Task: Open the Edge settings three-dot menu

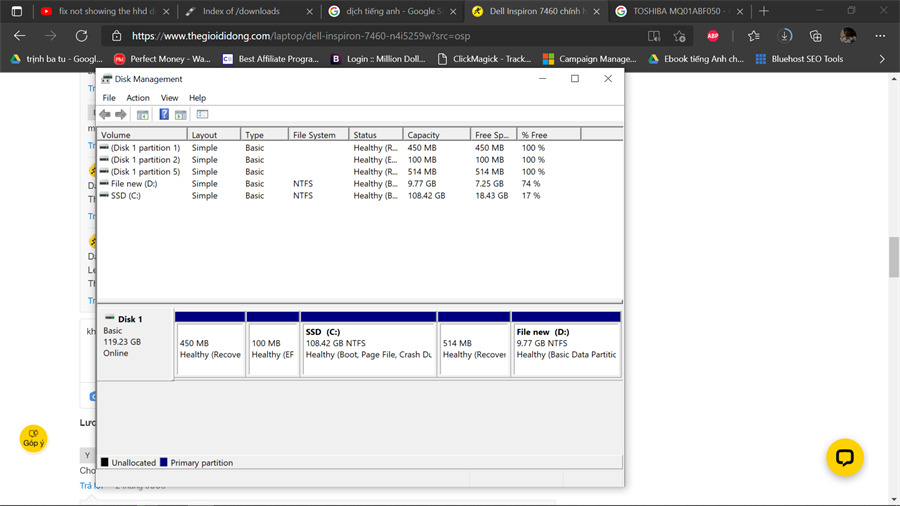Action: (880, 36)
